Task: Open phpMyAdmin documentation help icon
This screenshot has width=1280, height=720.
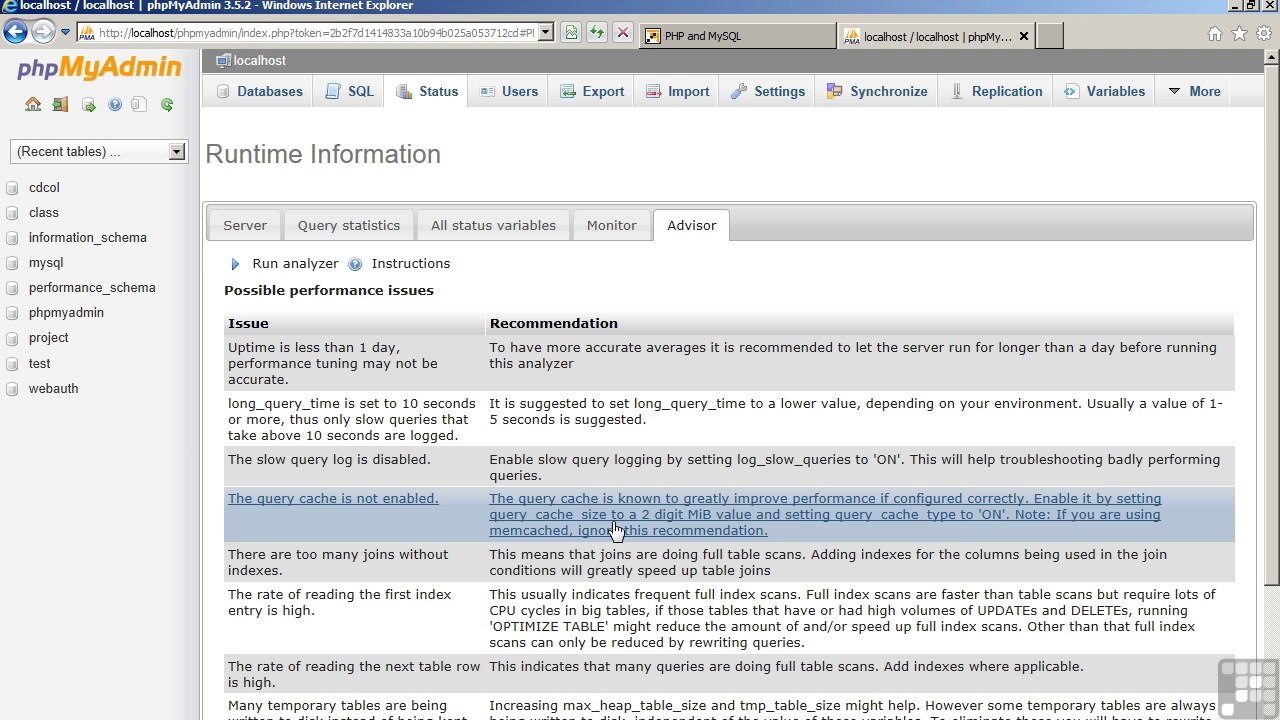Action: click(x=115, y=104)
